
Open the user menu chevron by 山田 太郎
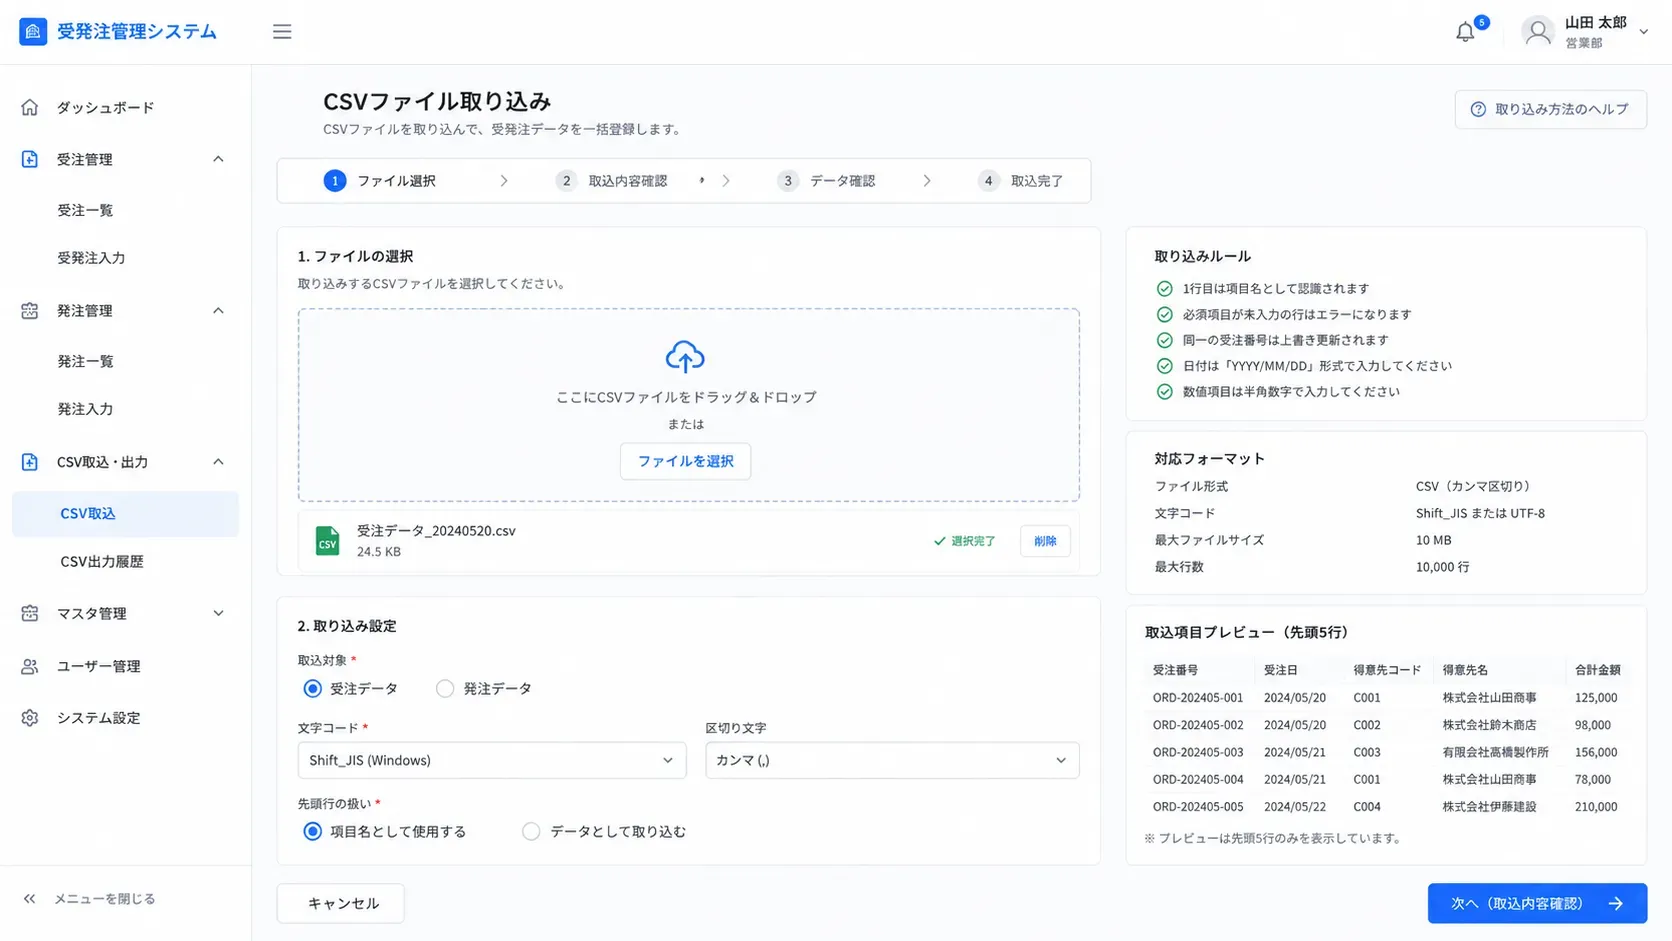(1643, 32)
